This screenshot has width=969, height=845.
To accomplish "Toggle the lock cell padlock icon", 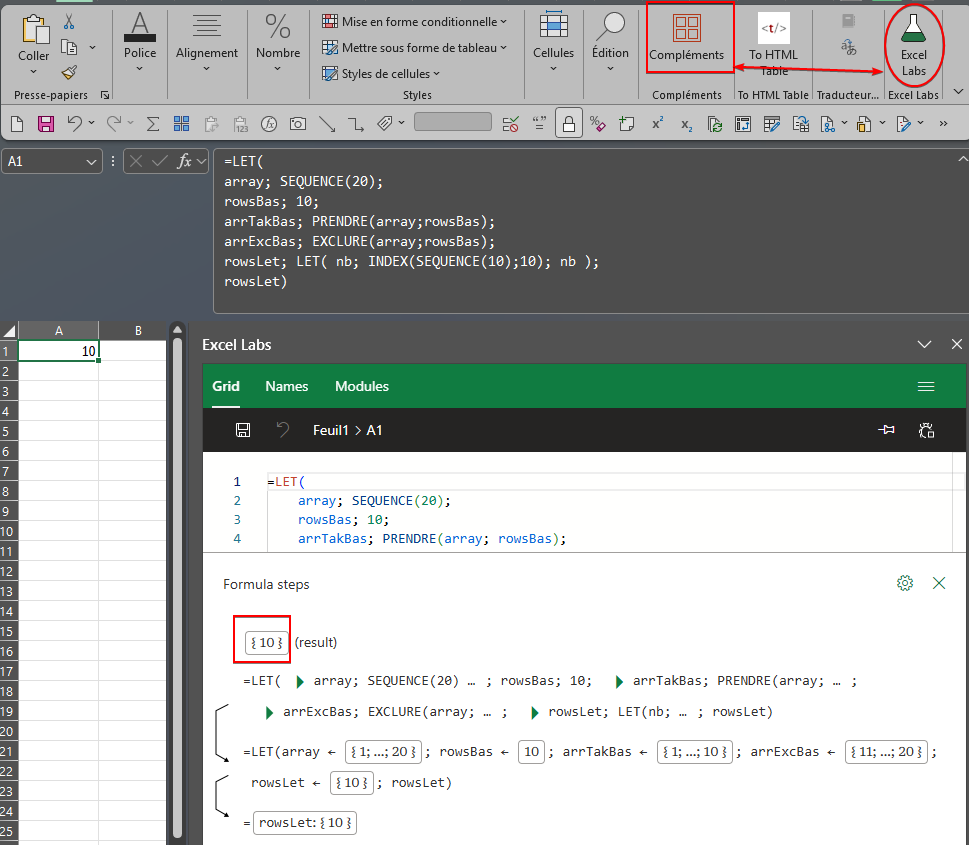I will (569, 123).
